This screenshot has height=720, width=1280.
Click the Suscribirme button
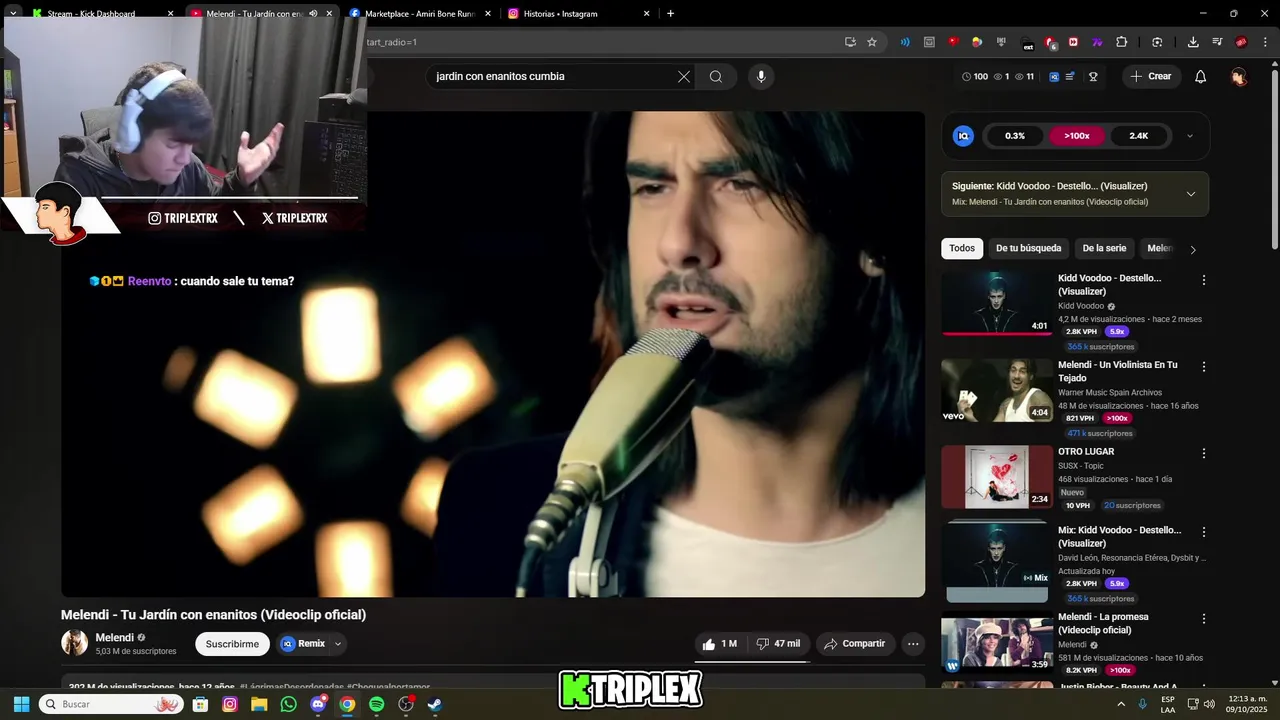coord(232,644)
